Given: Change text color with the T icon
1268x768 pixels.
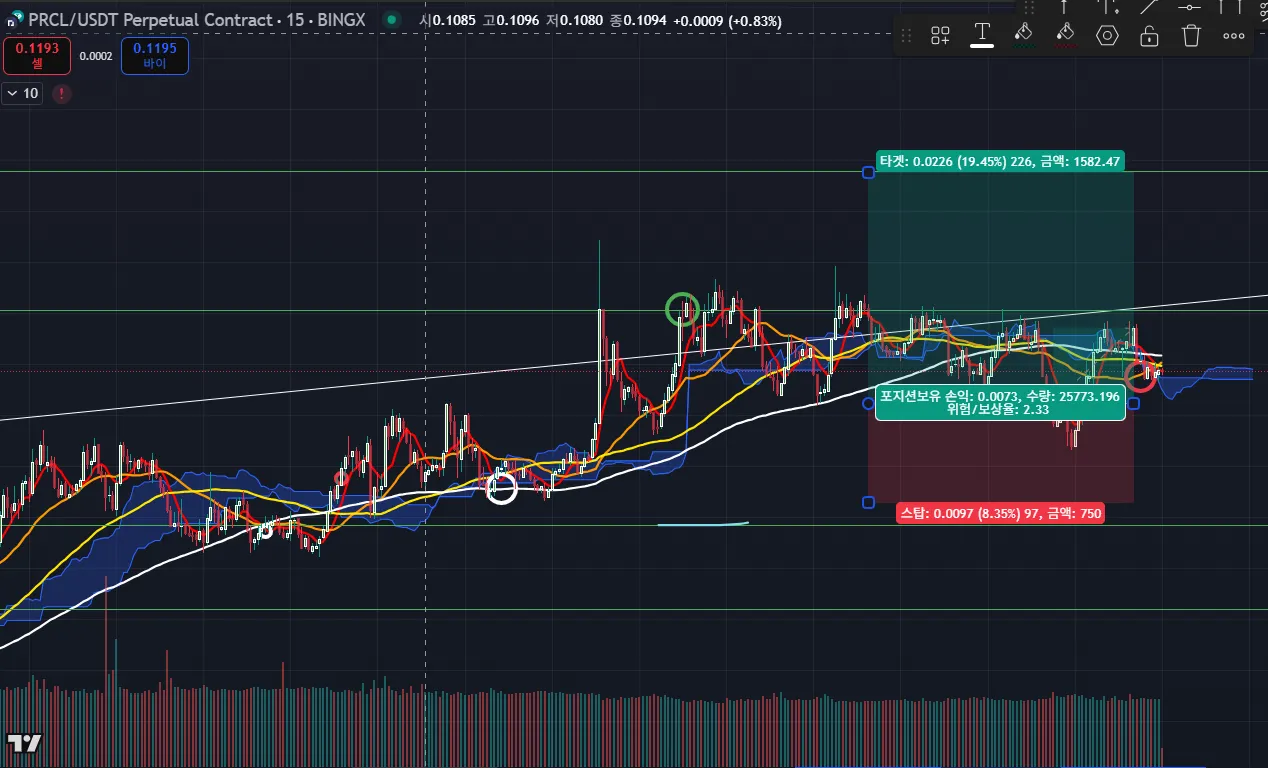Looking at the screenshot, I should (x=982, y=35).
